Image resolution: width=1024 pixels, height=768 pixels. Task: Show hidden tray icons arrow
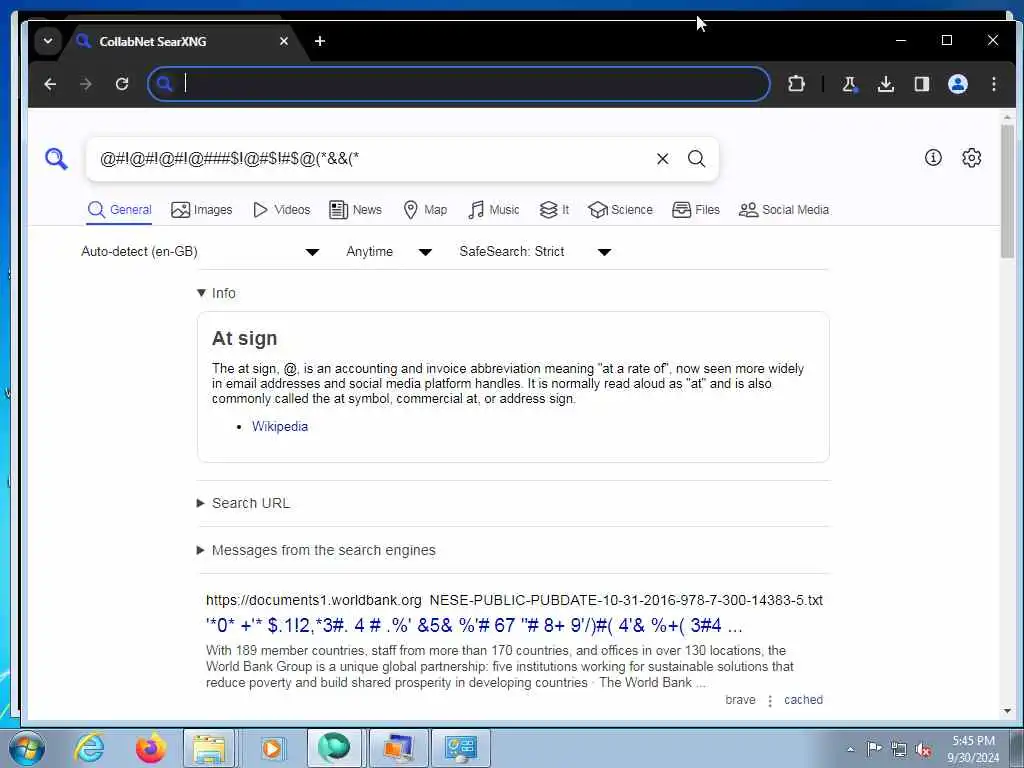[850, 749]
